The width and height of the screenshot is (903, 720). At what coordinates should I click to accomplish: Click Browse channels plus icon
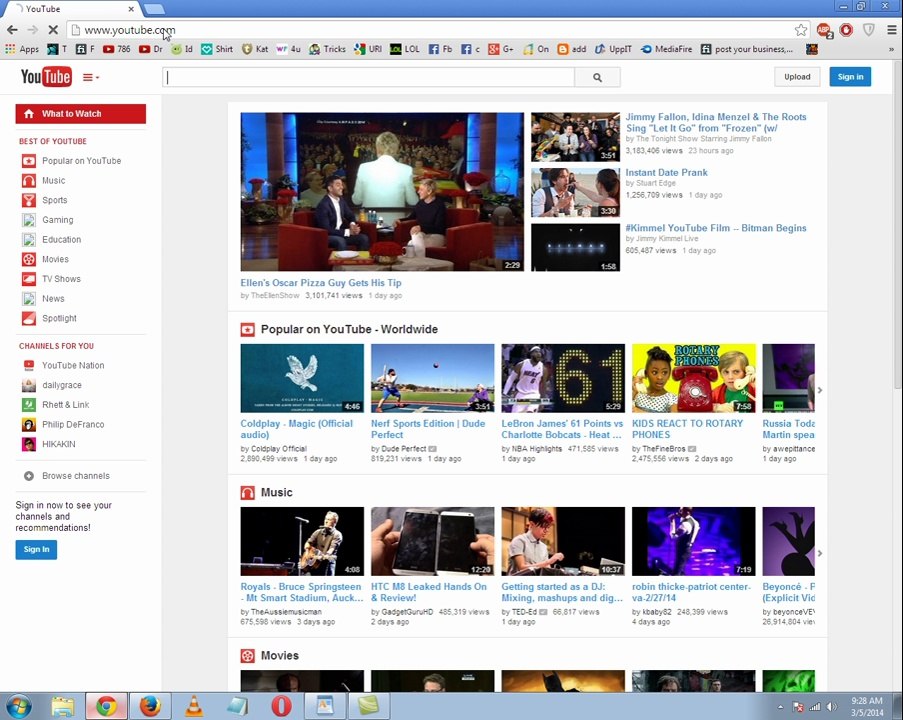(29, 476)
